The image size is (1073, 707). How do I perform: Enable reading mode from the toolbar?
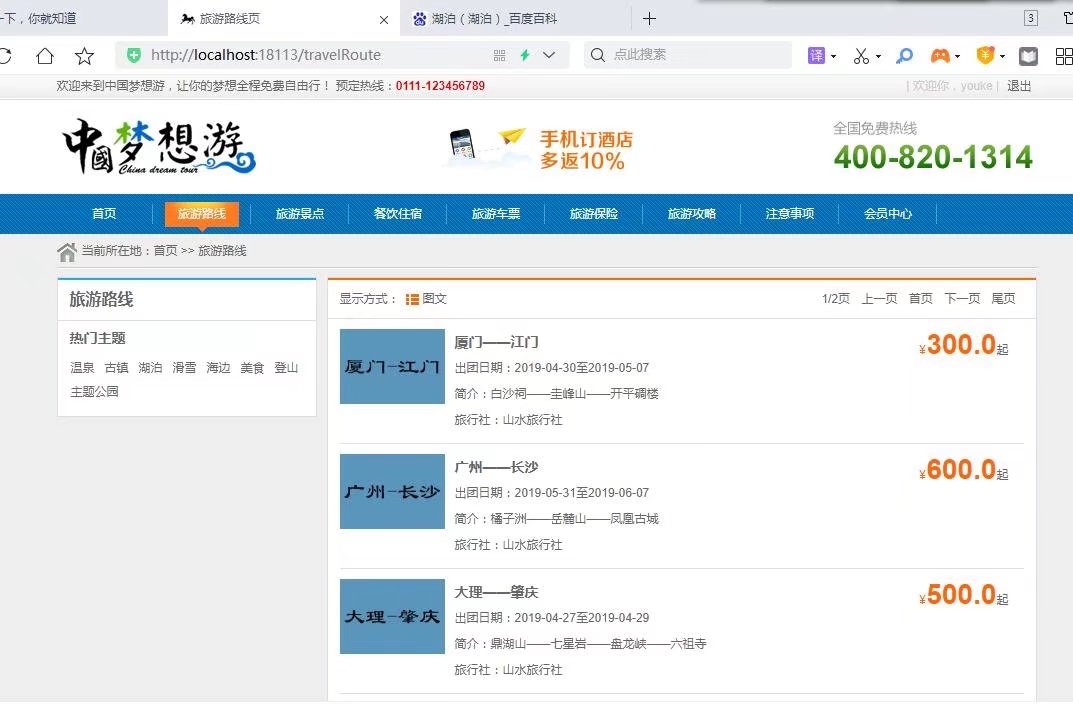(1029, 55)
